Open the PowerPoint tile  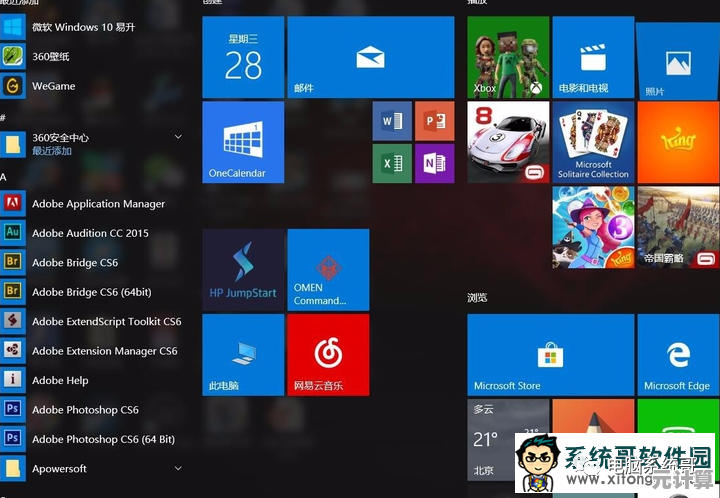[435, 121]
